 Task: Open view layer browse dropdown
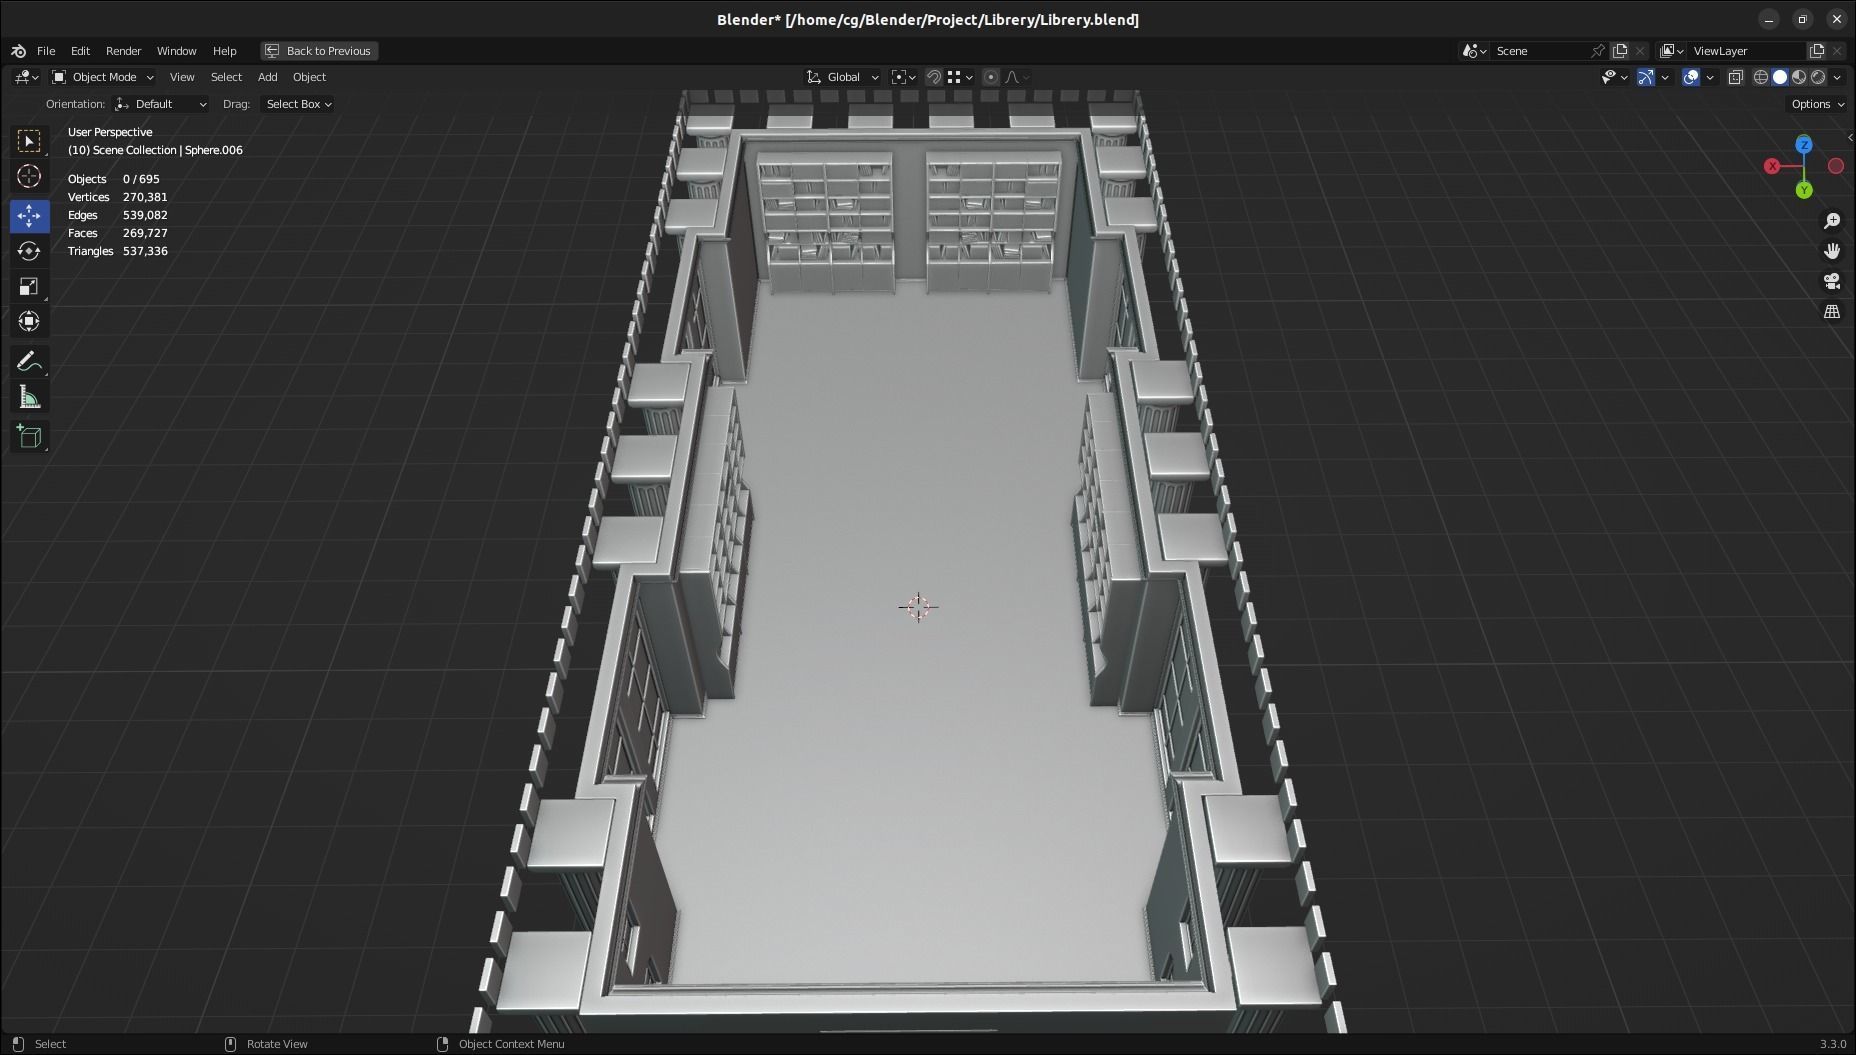click(1672, 51)
